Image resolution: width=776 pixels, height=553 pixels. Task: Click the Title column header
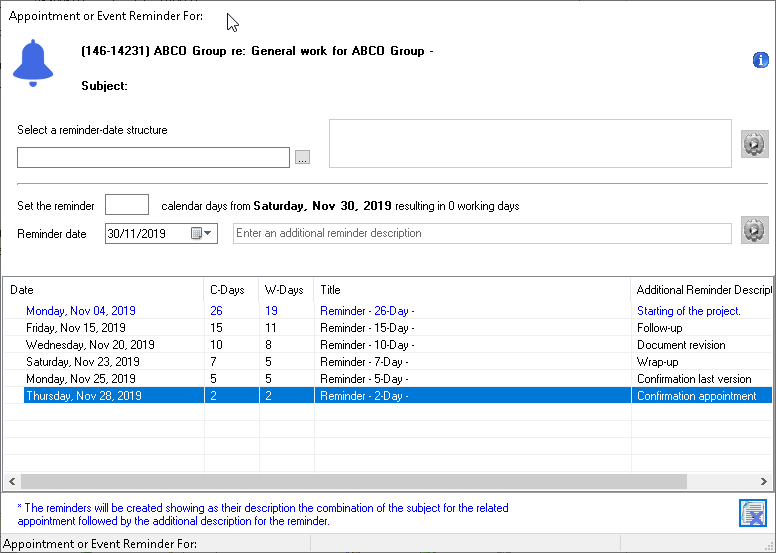point(472,290)
